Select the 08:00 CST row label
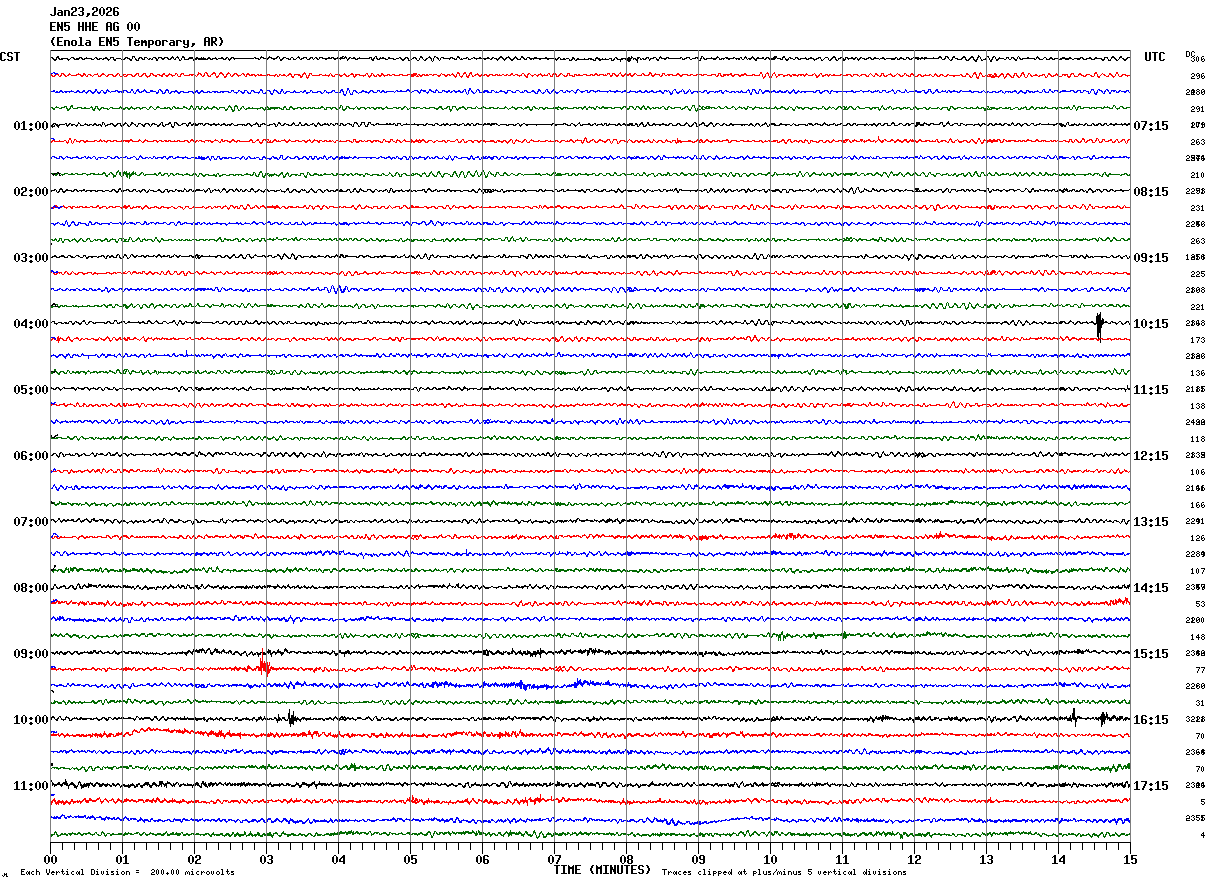 [x=31, y=588]
